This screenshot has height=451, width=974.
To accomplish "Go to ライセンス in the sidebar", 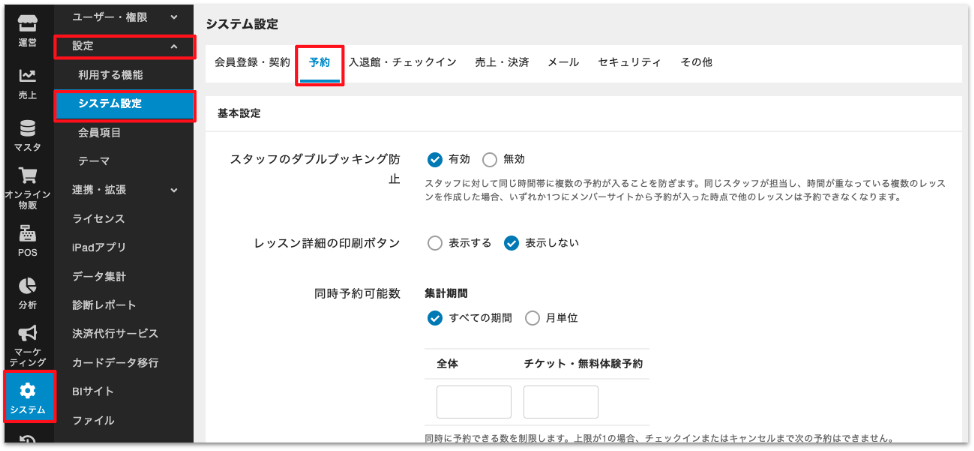I will (99, 218).
